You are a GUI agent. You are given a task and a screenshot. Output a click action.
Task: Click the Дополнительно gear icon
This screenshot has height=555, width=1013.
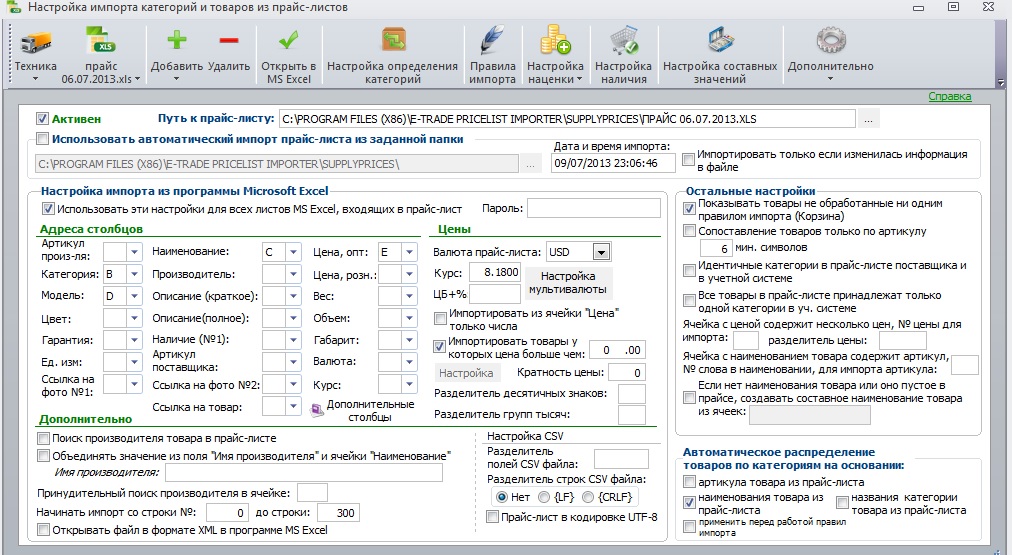coord(830,41)
